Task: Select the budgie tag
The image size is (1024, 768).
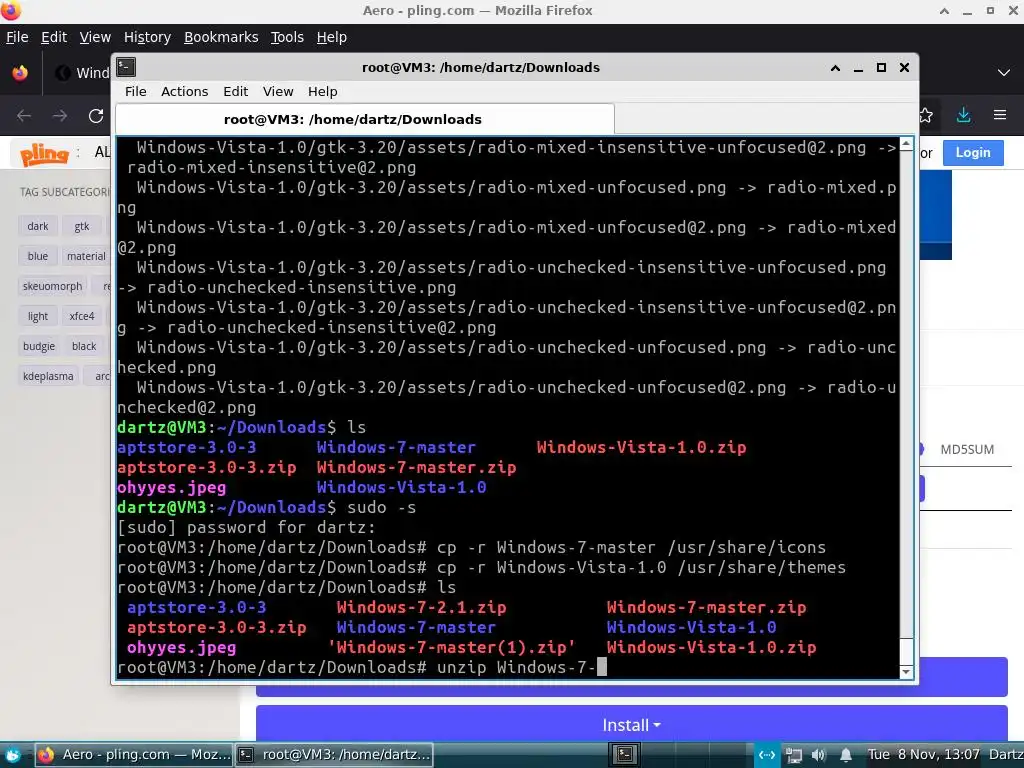Action: click(x=39, y=346)
